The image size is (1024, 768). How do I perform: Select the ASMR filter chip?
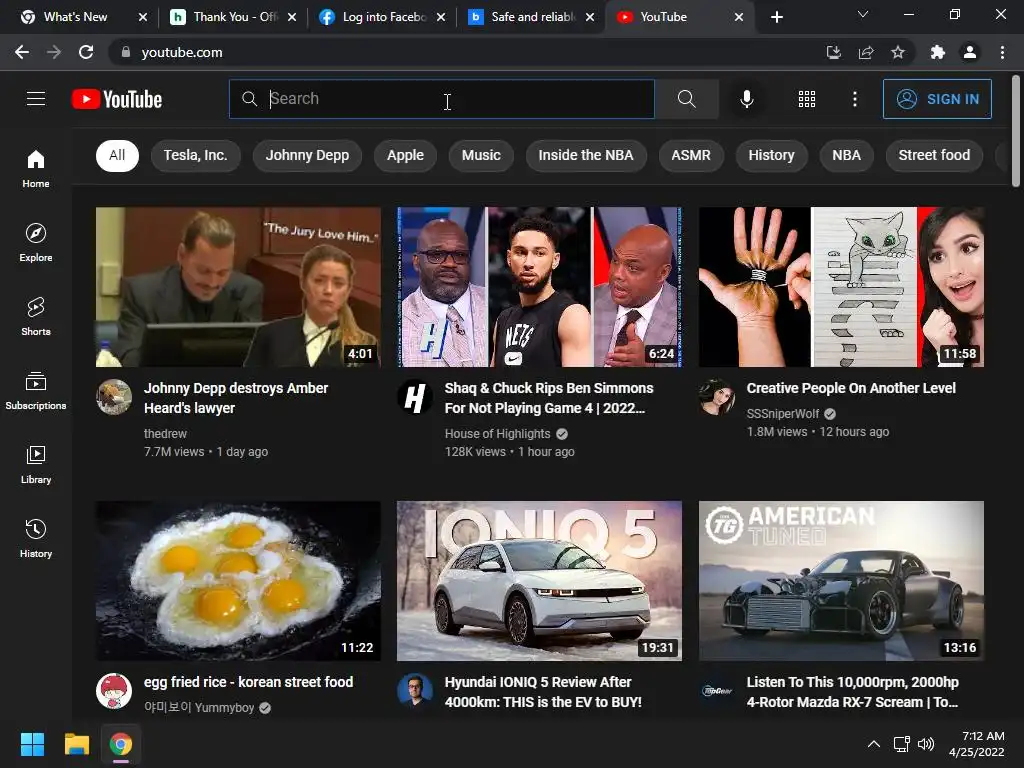tap(691, 155)
